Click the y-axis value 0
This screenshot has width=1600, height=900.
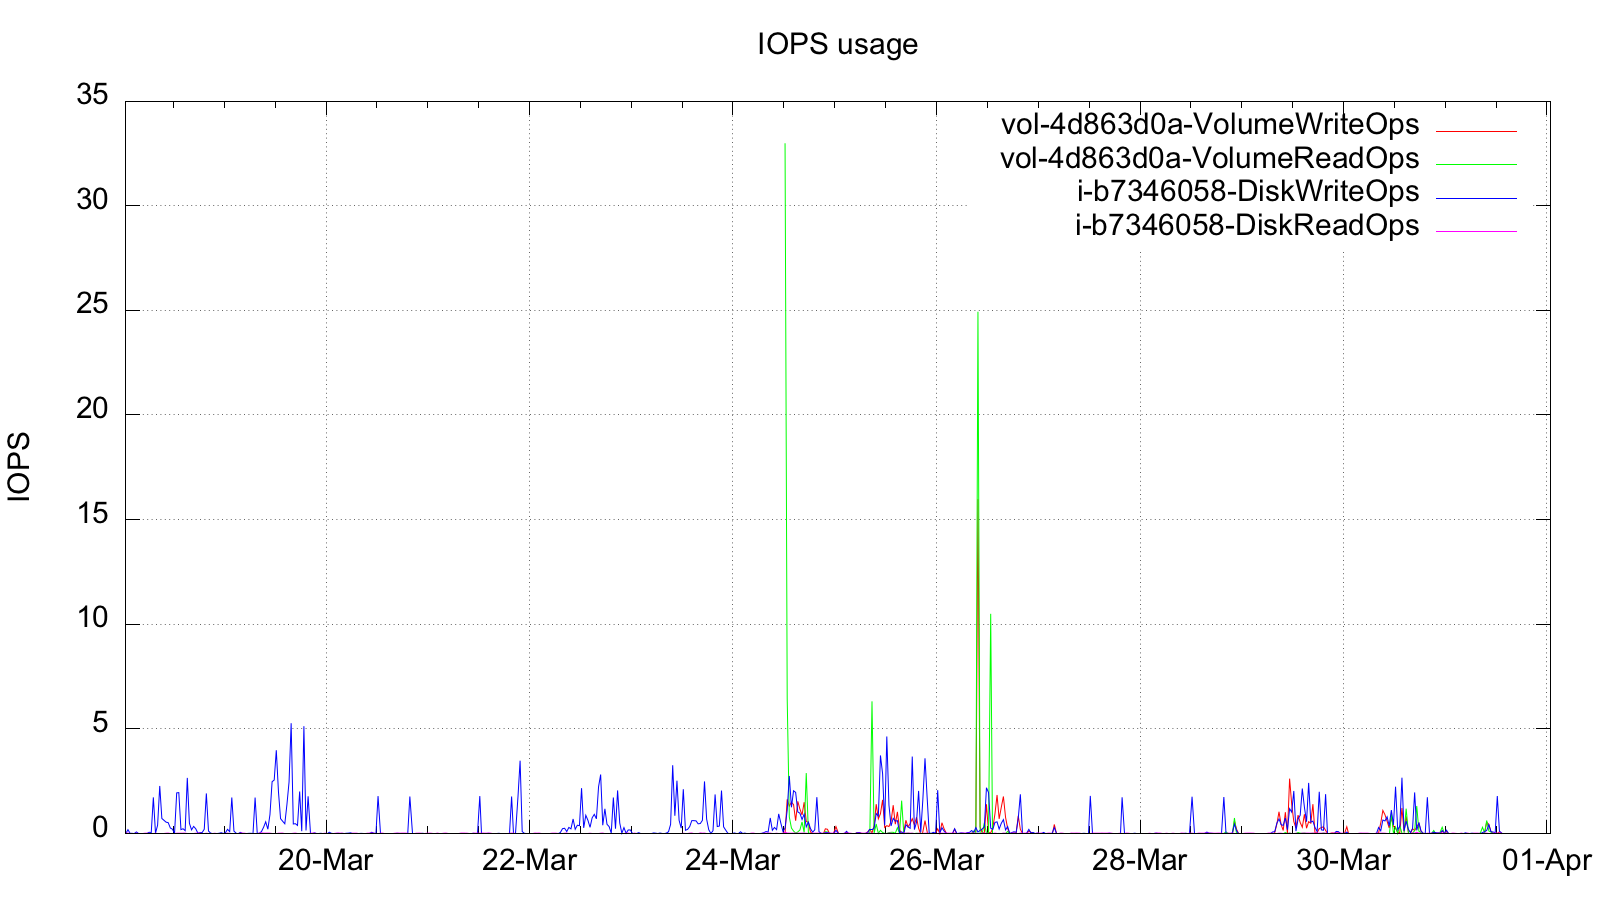[x=100, y=828]
